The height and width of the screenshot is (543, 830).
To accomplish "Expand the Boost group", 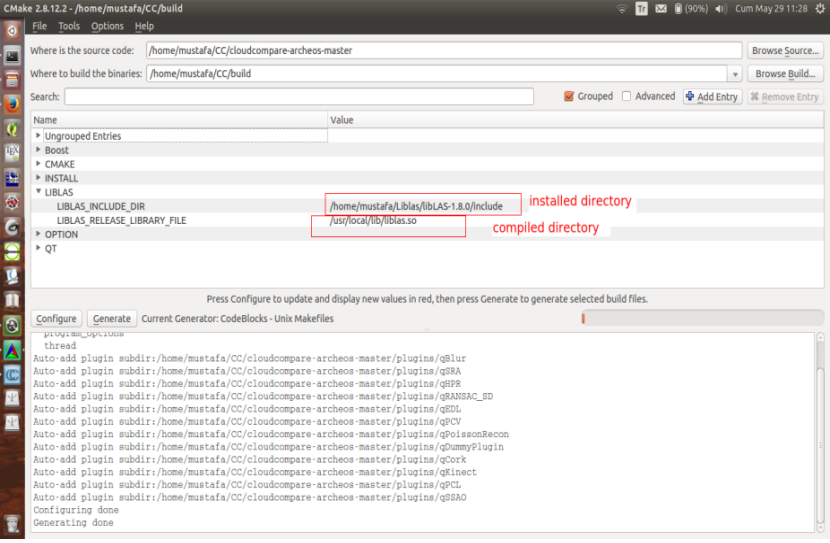I will pos(39,150).
